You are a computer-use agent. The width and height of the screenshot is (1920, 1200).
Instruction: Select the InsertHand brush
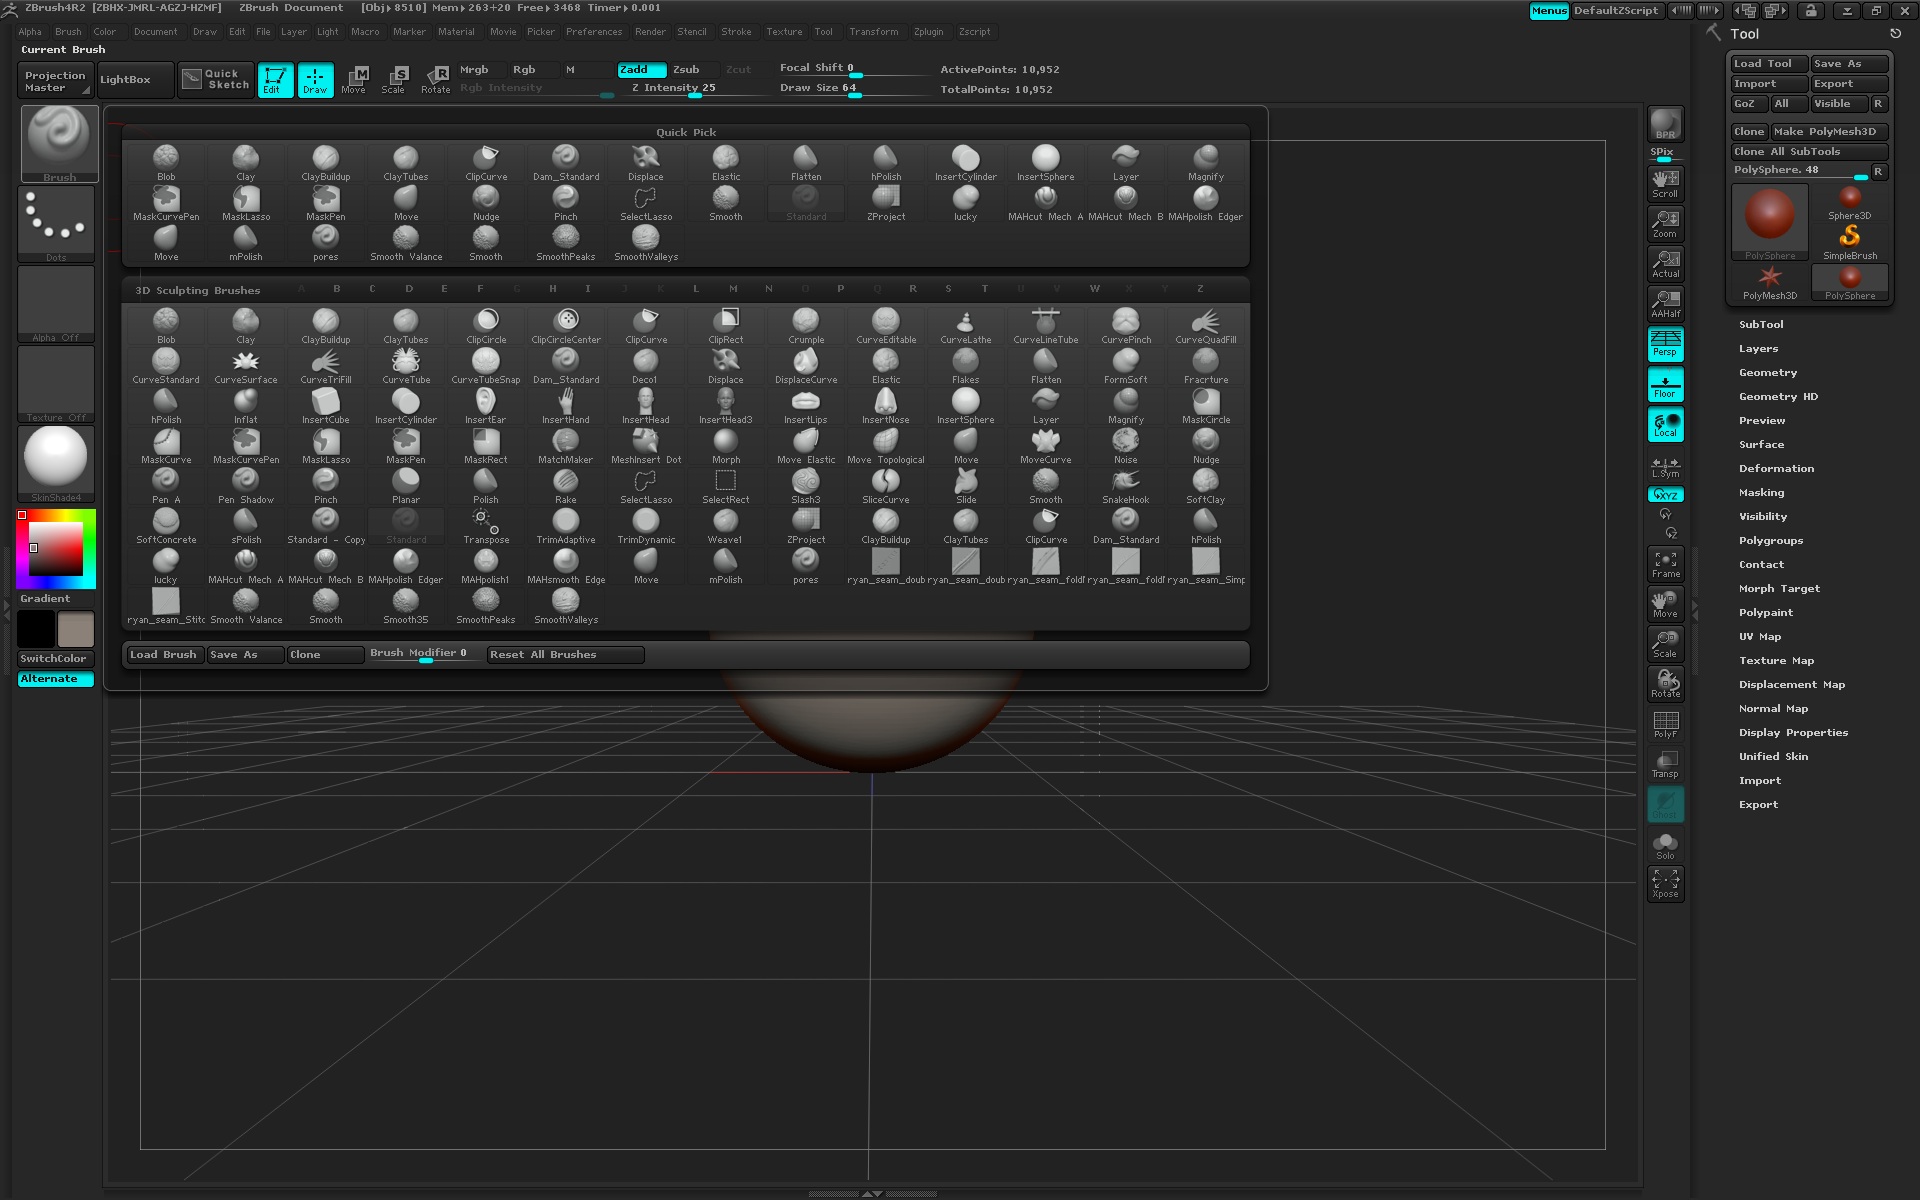click(x=566, y=406)
